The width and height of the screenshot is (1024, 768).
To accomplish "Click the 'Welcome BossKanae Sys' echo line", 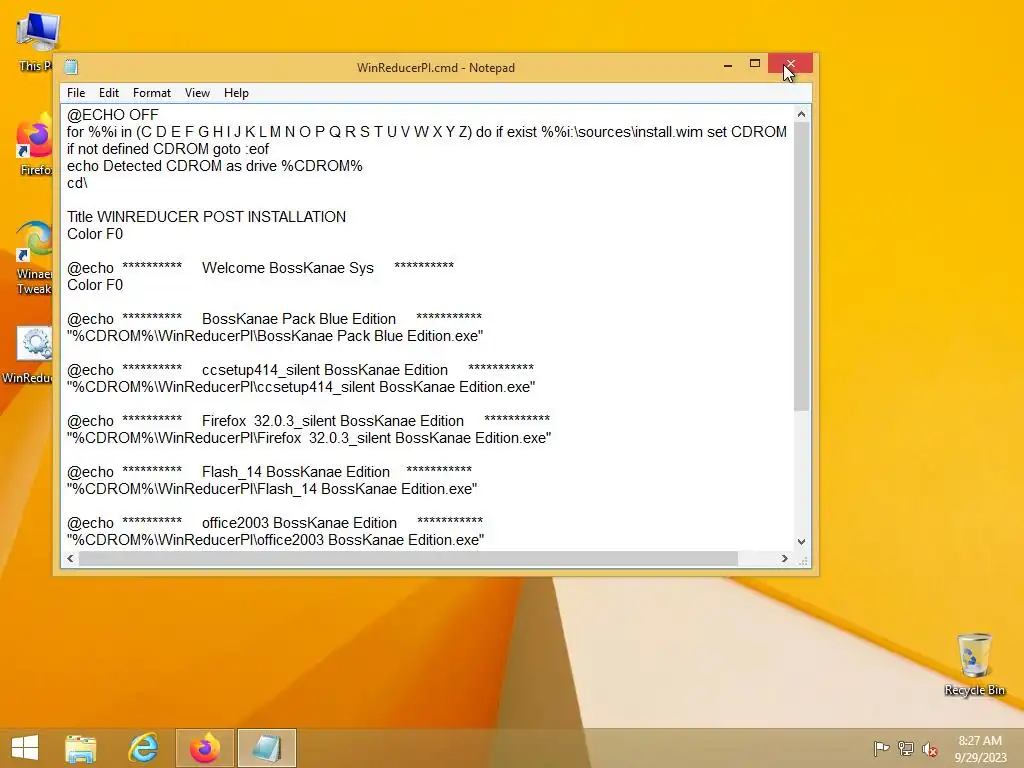I will click(x=260, y=268).
